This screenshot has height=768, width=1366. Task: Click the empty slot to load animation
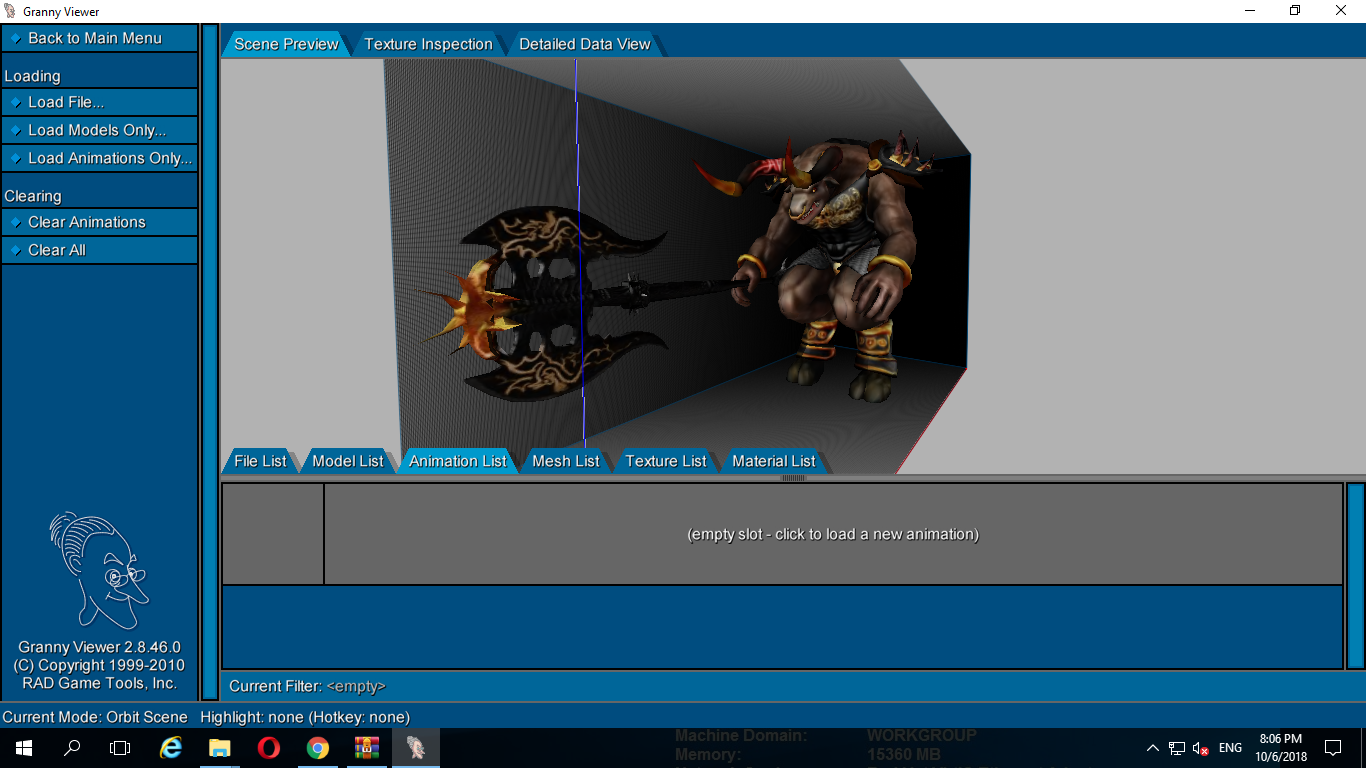click(833, 534)
